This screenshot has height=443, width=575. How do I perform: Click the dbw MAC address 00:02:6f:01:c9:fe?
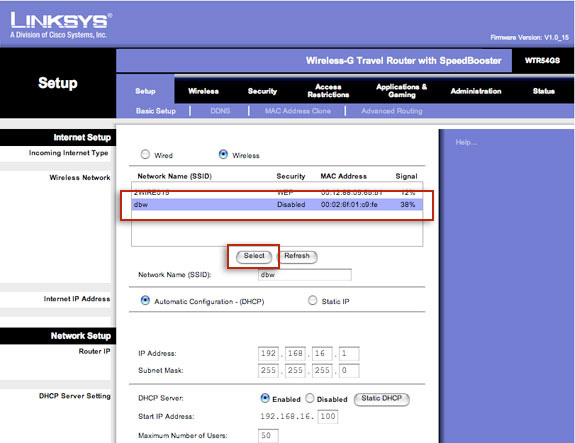tap(349, 205)
